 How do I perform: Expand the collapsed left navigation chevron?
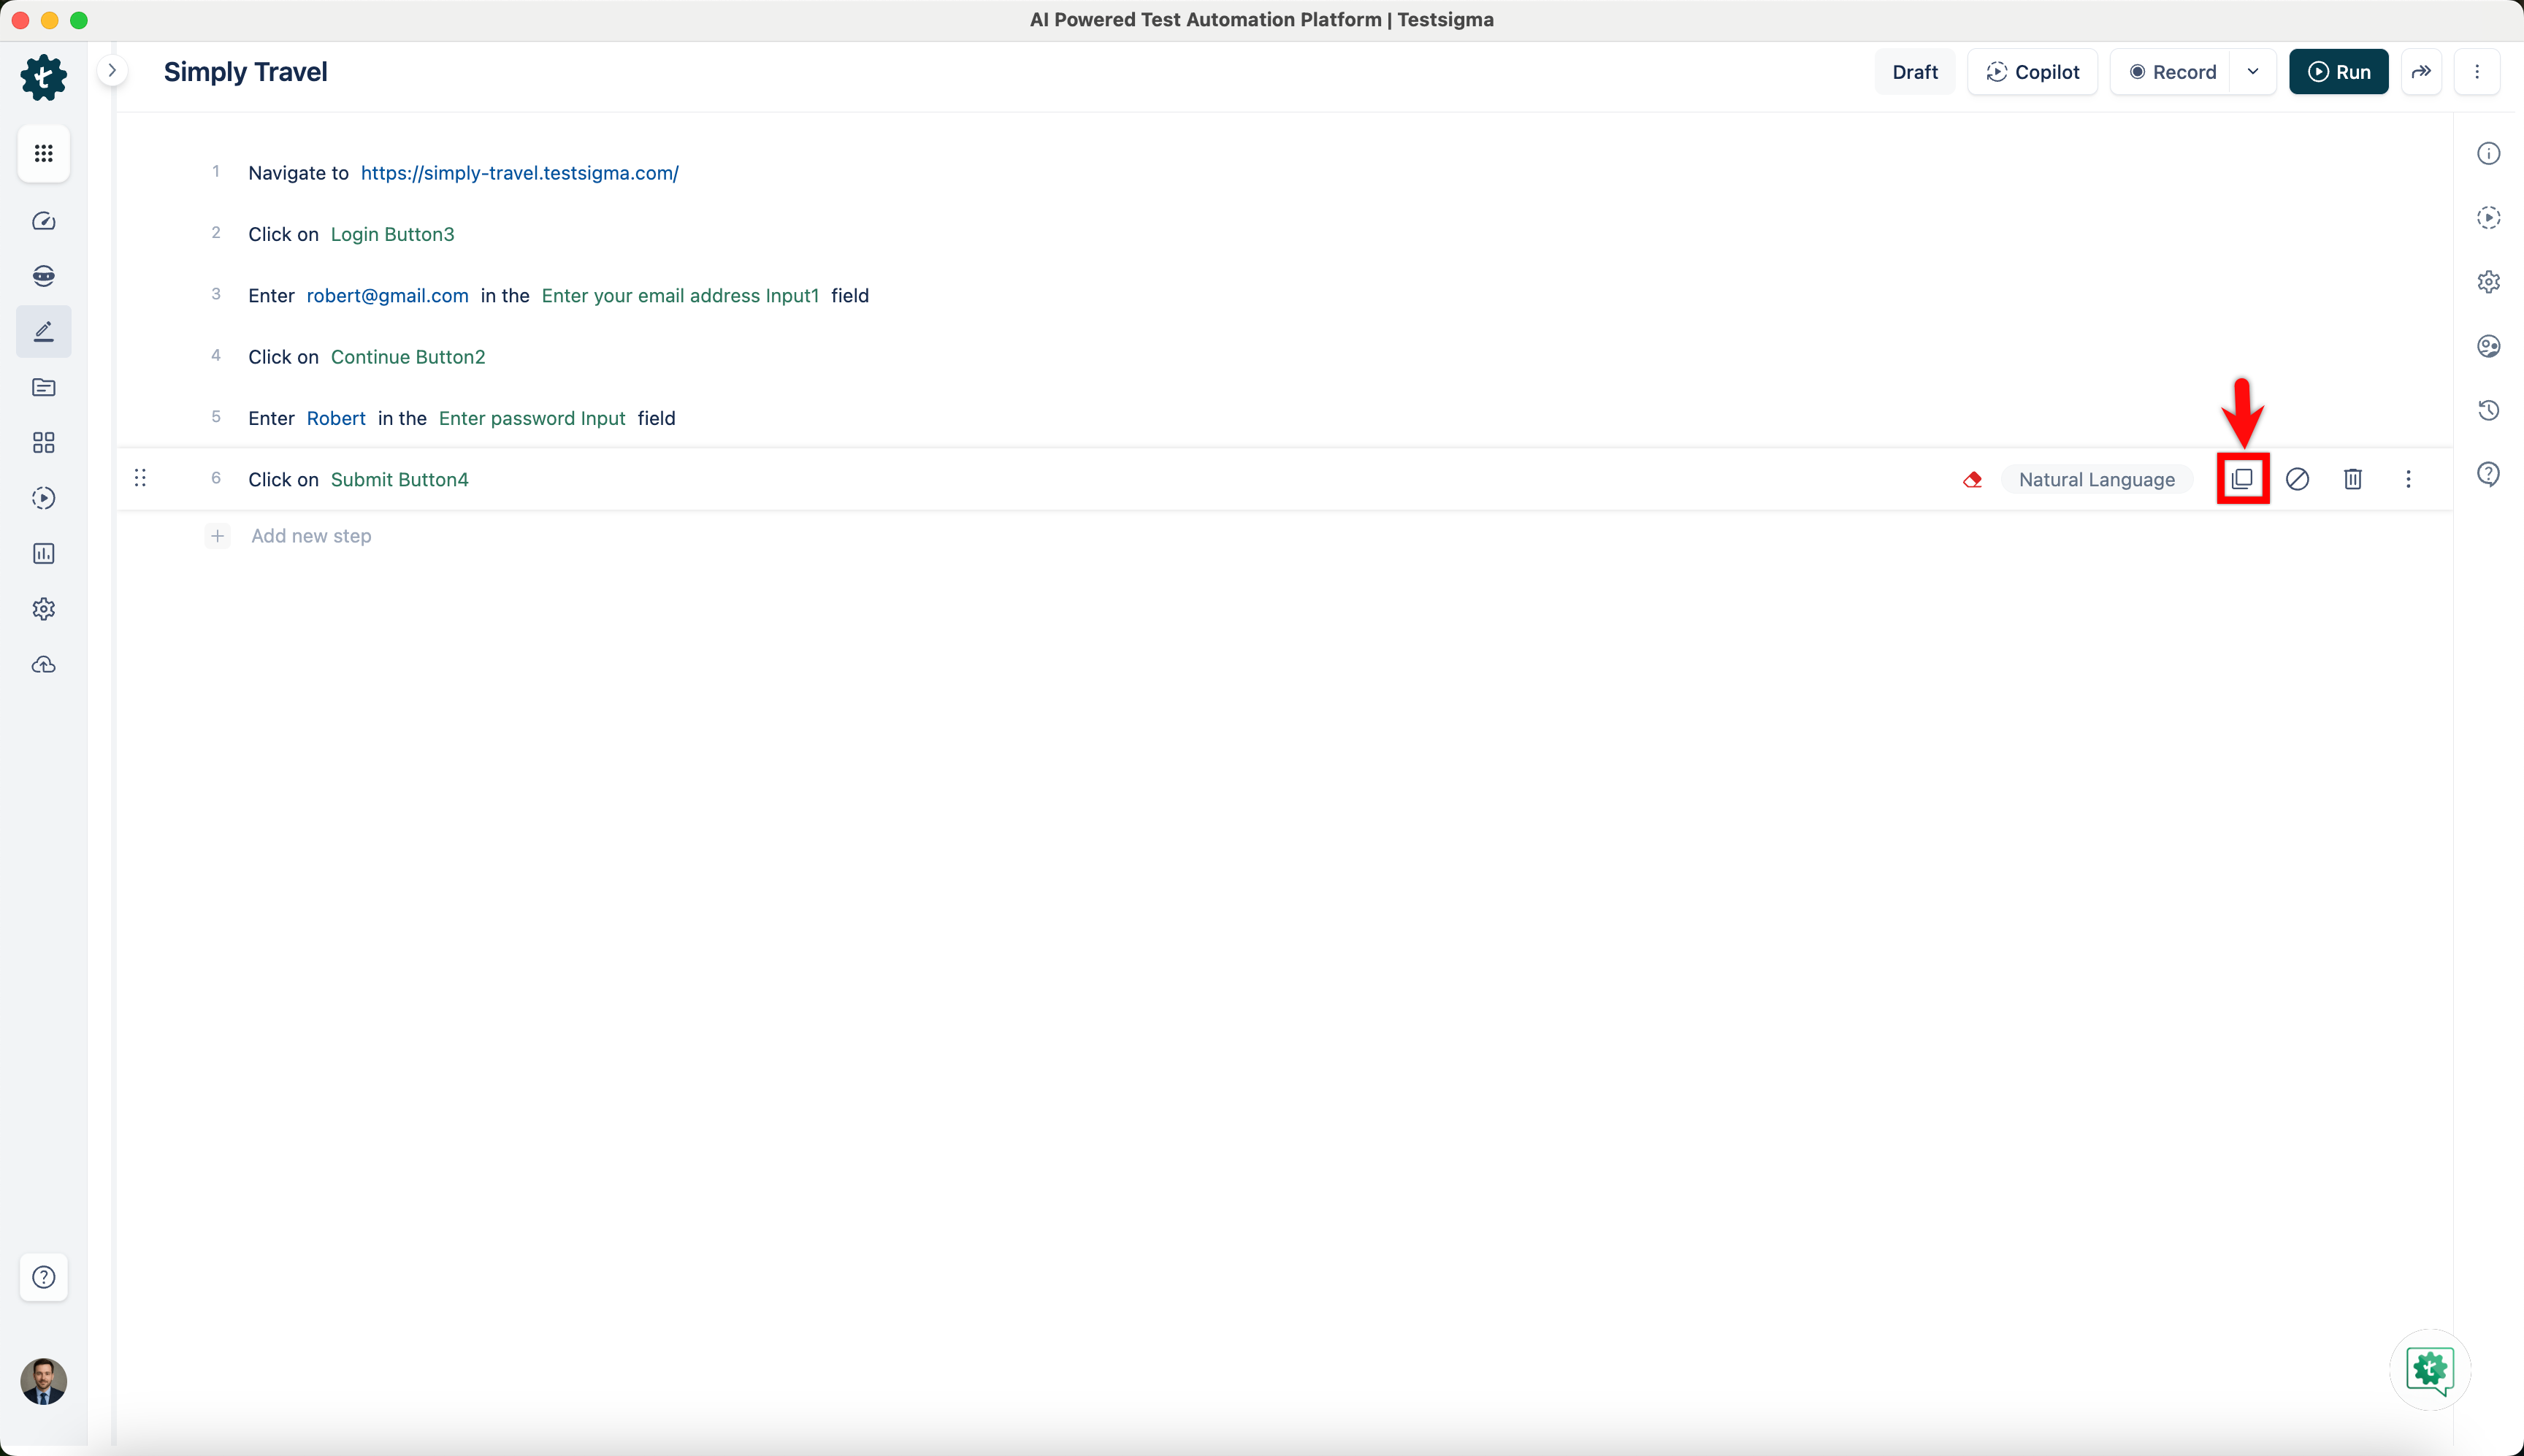[112, 71]
